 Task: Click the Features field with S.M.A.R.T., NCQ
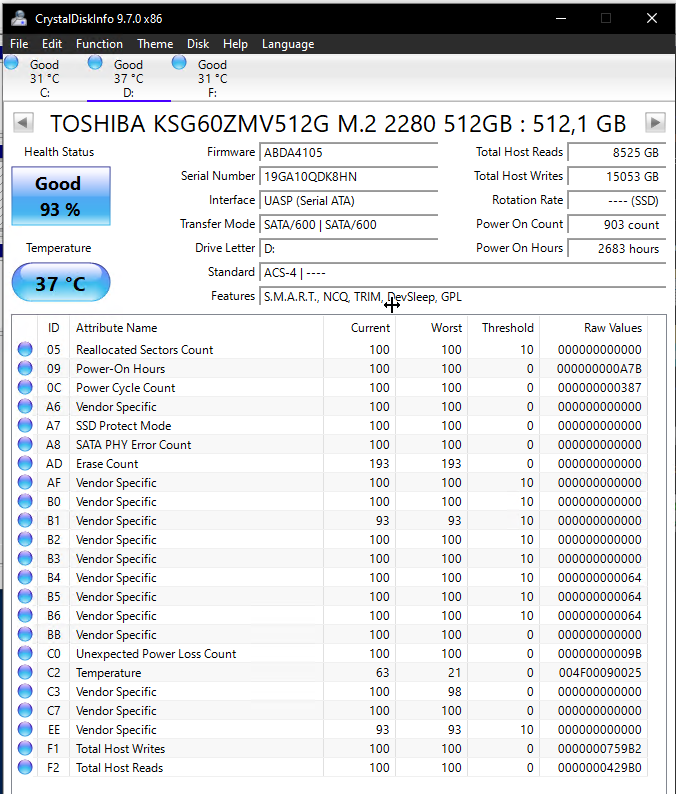(462, 297)
